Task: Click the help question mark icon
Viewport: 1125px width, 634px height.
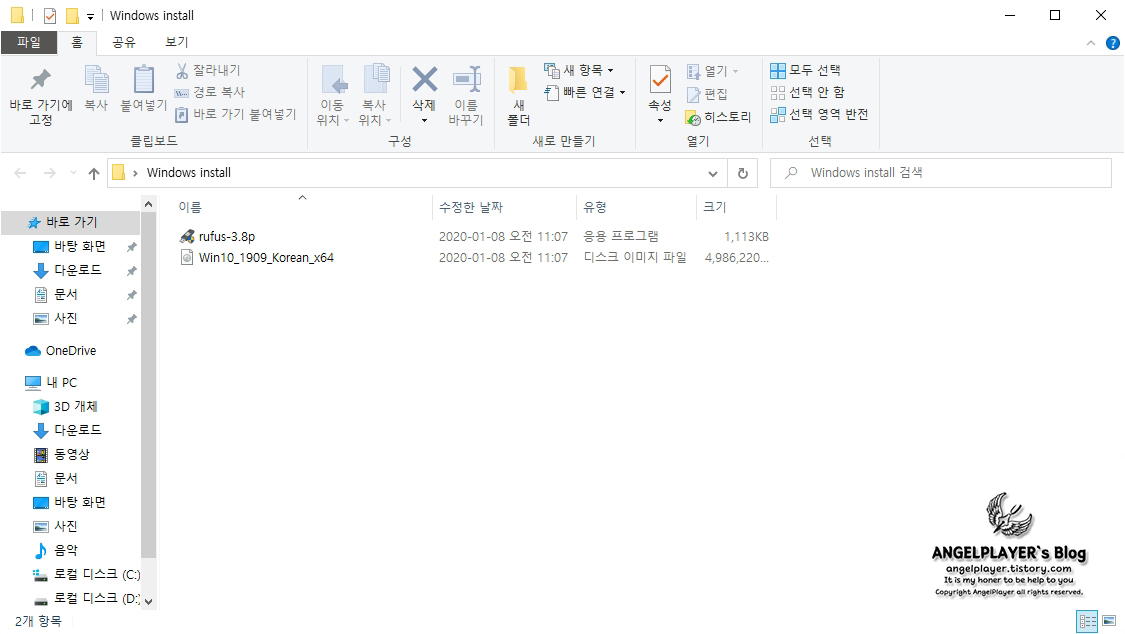Action: pos(1112,43)
